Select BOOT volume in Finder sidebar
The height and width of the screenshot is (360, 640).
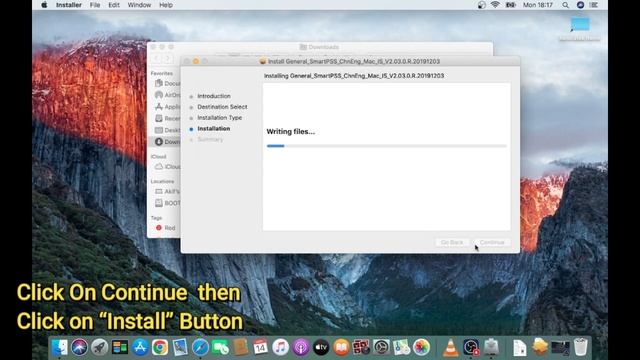click(x=167, y=203)
